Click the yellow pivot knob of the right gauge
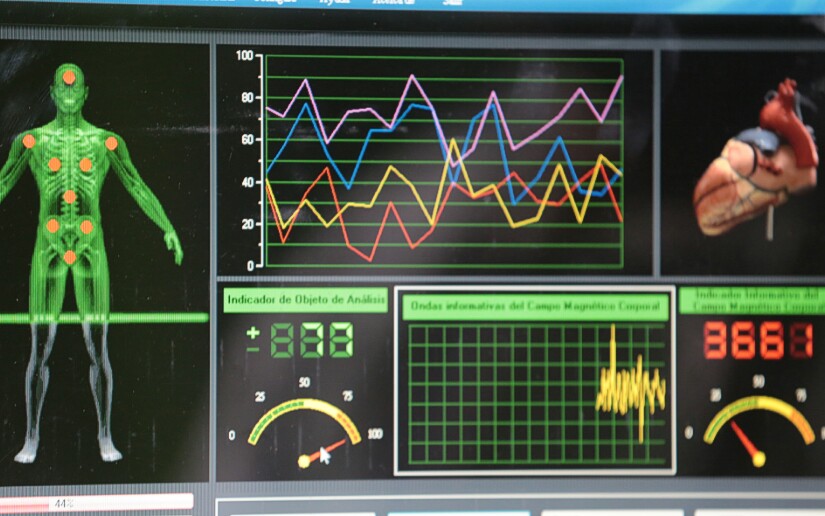The image size is (825, 516). click(758, 460)
